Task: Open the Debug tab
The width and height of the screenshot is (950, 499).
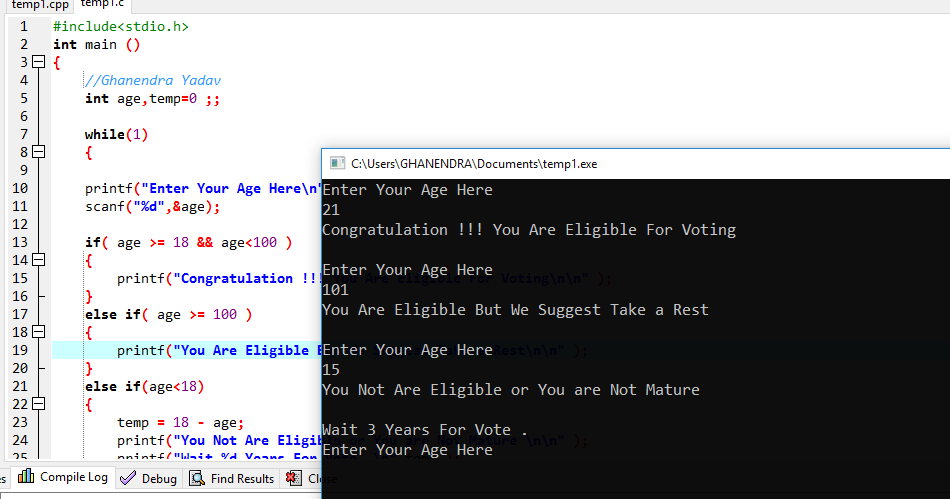Action: 148,478
